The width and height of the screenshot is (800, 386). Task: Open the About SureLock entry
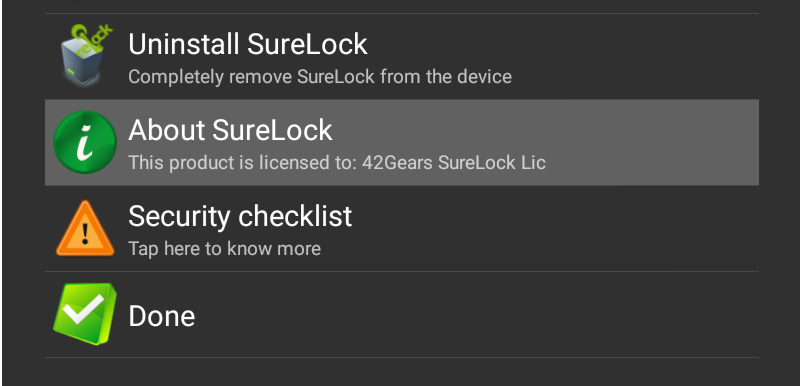[402, 142]
